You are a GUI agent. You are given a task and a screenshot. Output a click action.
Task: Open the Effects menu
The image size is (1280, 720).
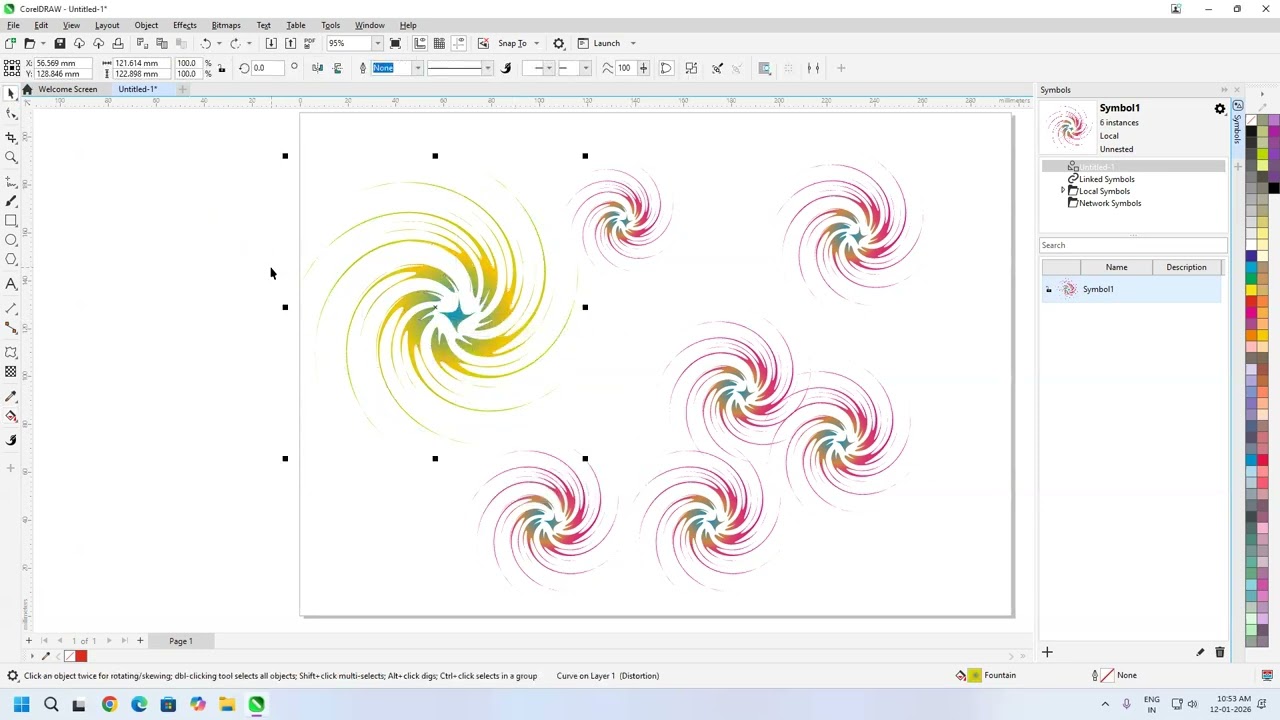pyautogui.click(x=185, y=25)
